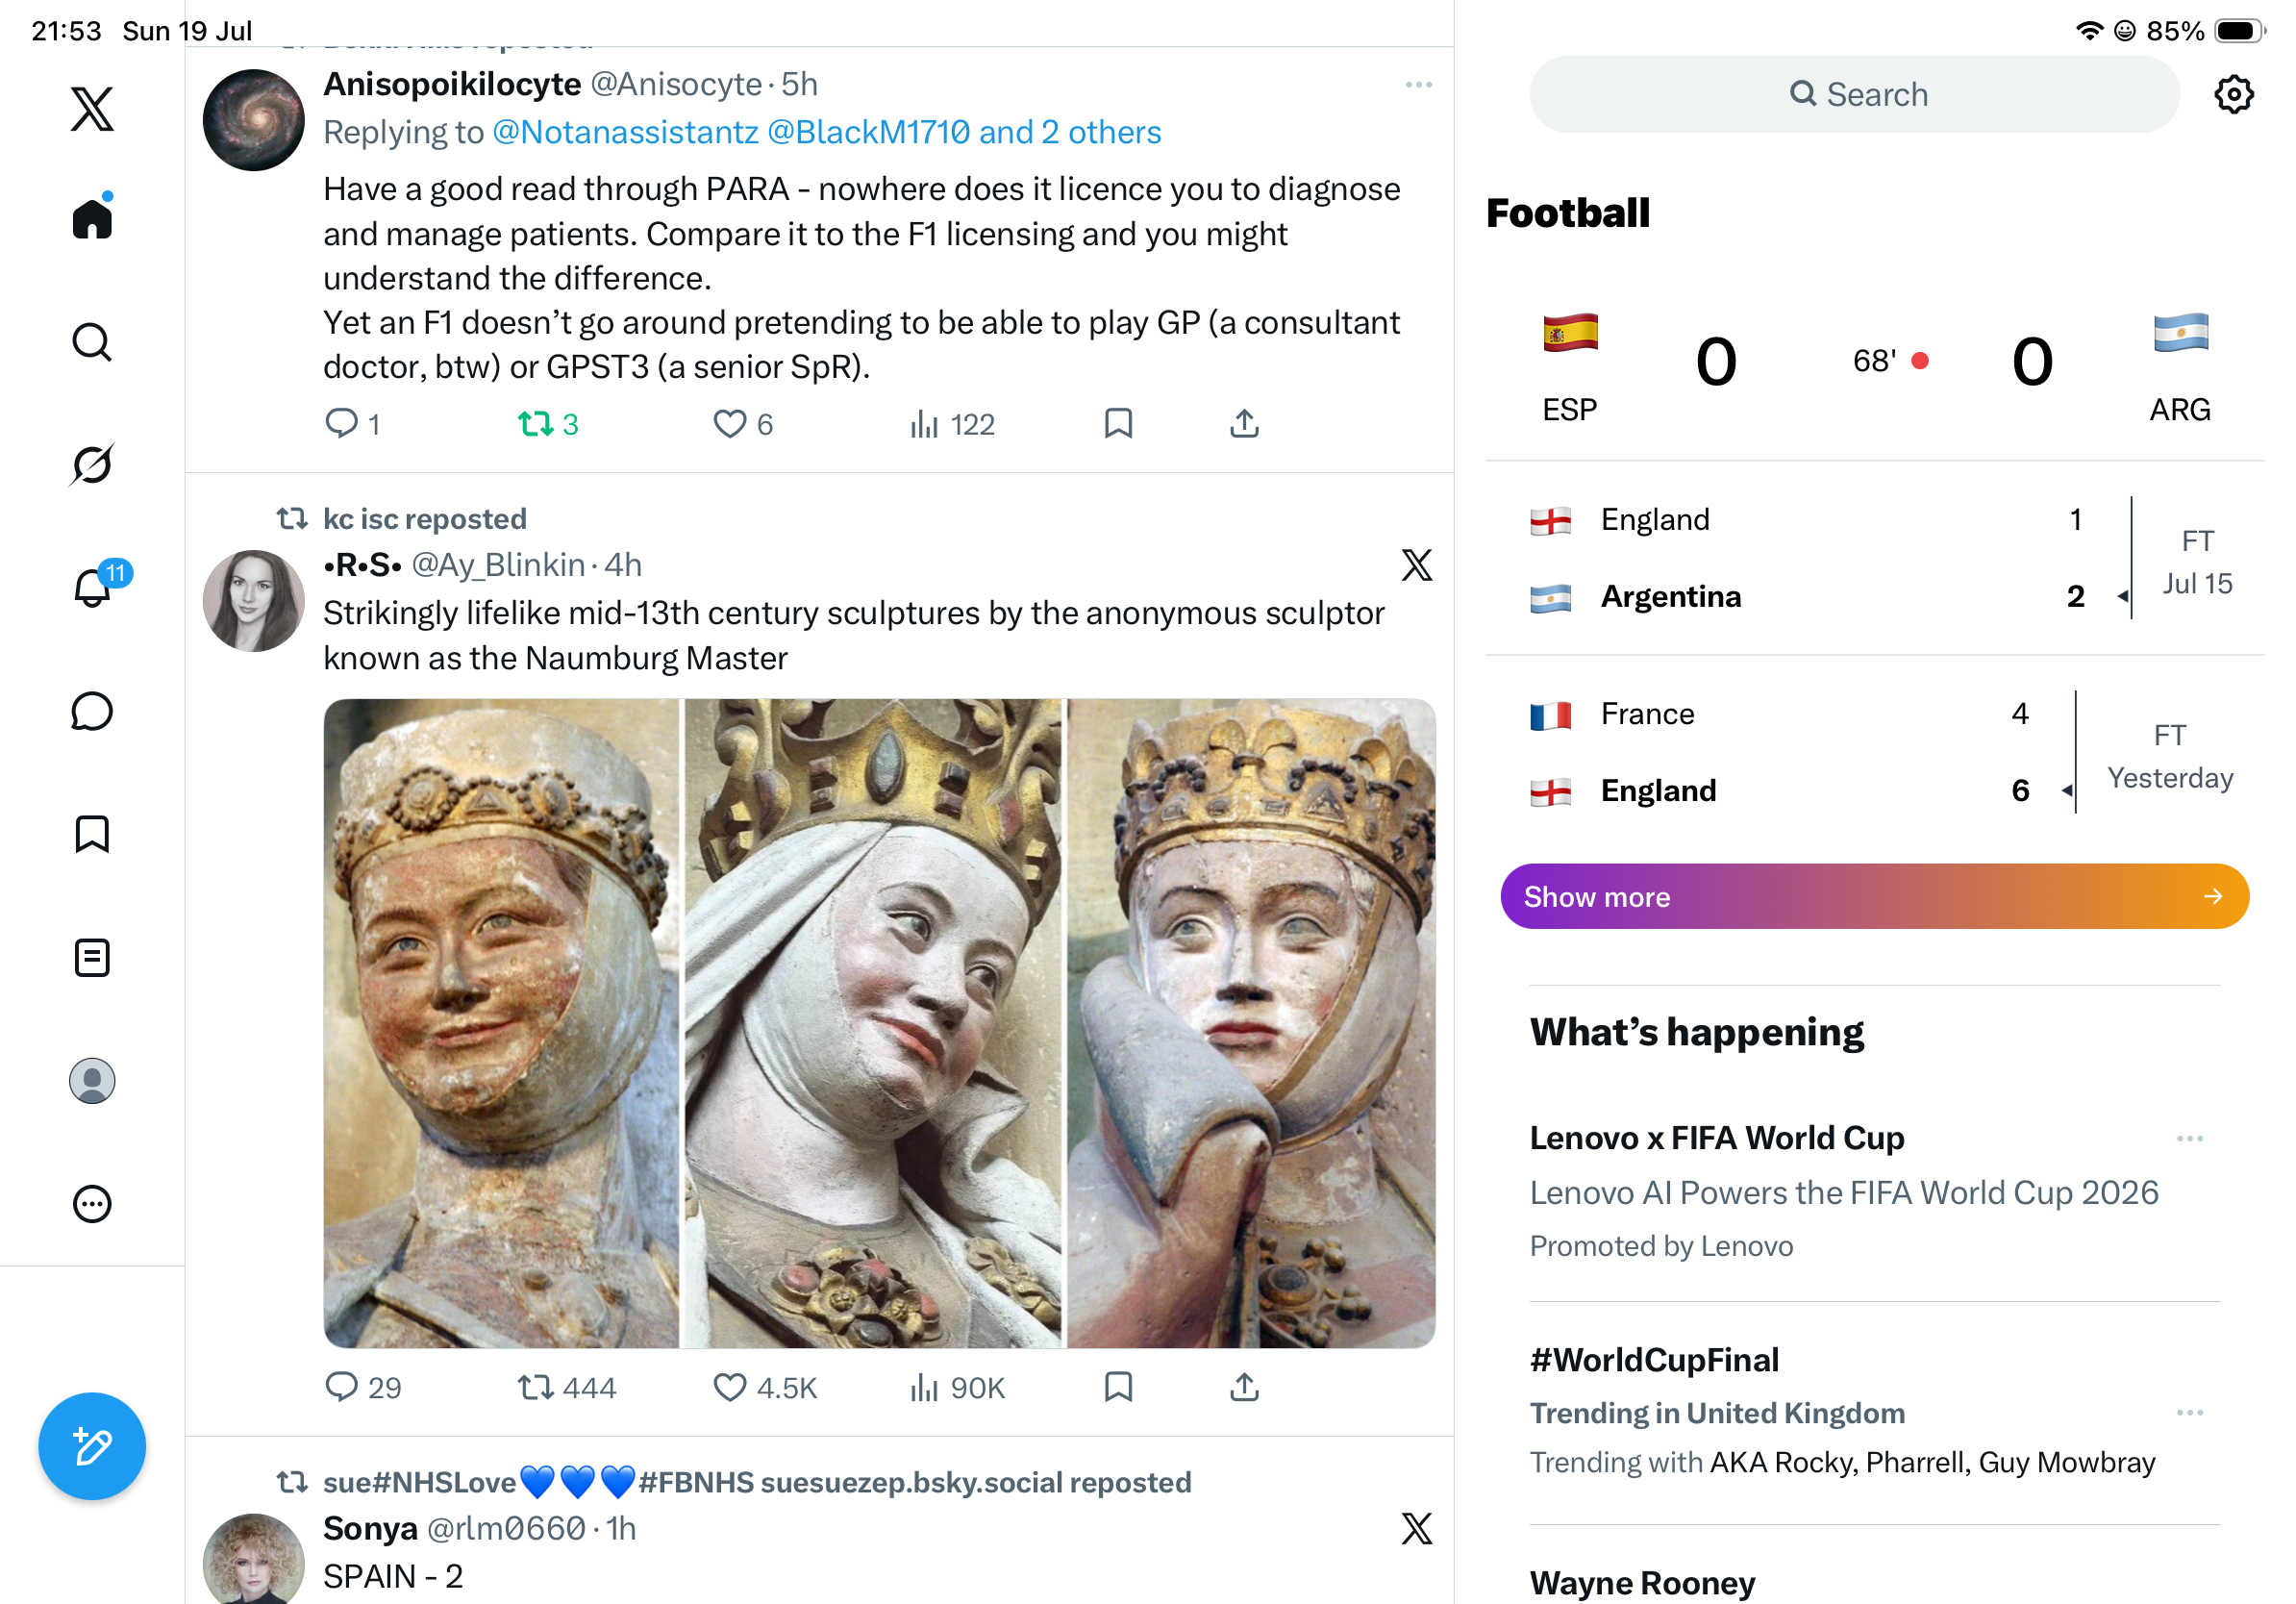Focus the Search input field
Viewport: 2296px width, 1604px height.
tap(1854, 94)
